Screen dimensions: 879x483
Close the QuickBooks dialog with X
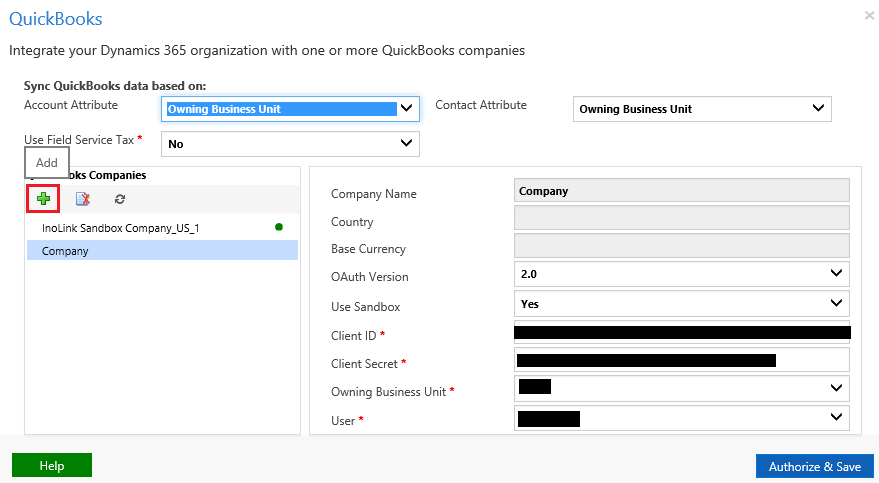pos(869,16)
